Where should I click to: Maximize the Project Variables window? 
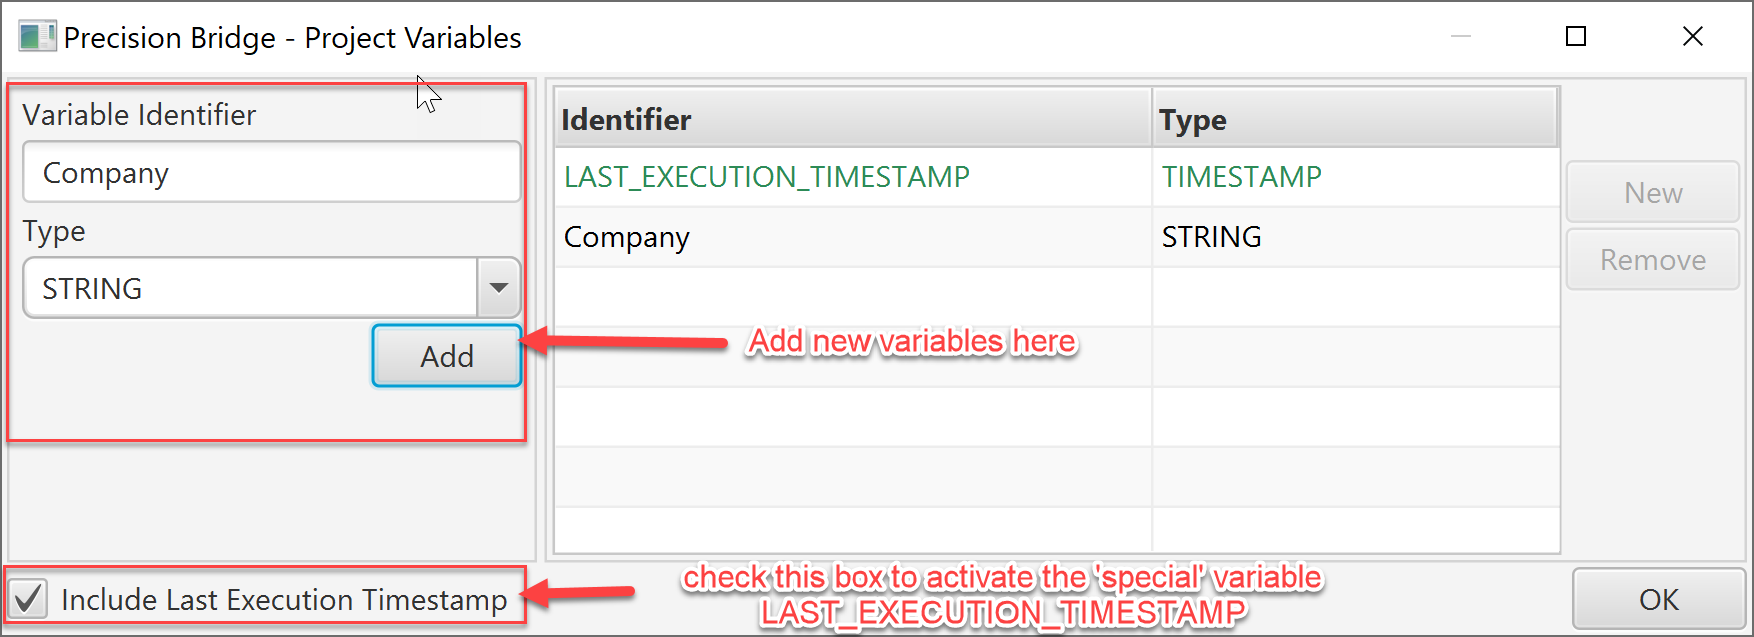pos(1576,37)
